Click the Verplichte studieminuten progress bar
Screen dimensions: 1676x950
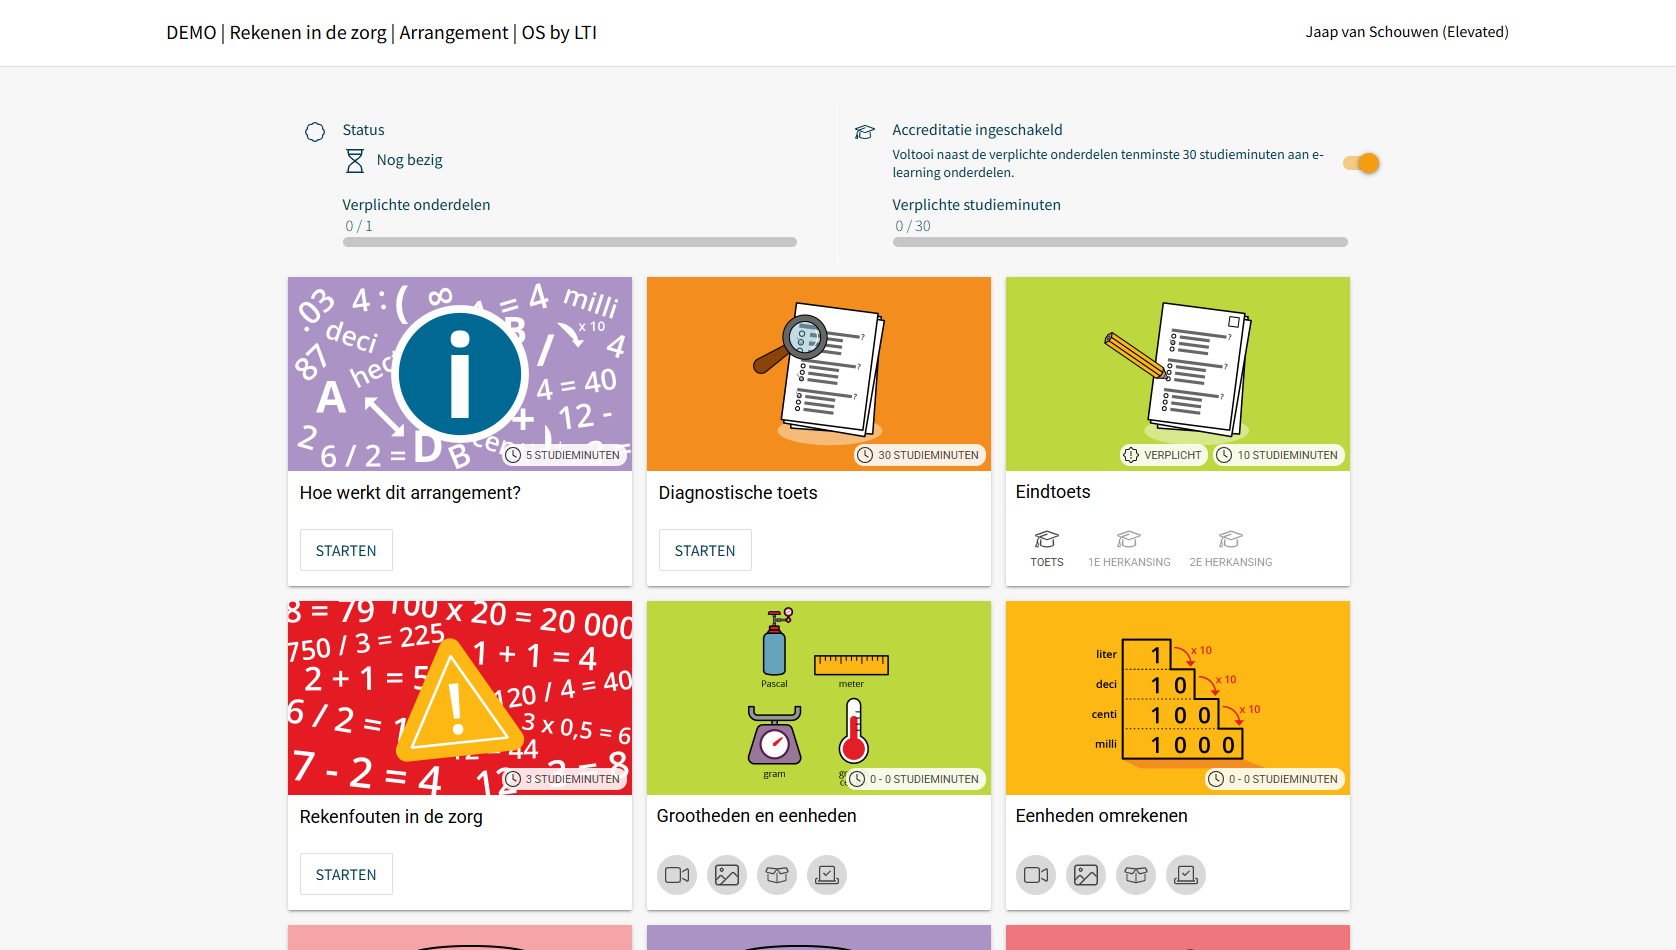(1119, 242)
